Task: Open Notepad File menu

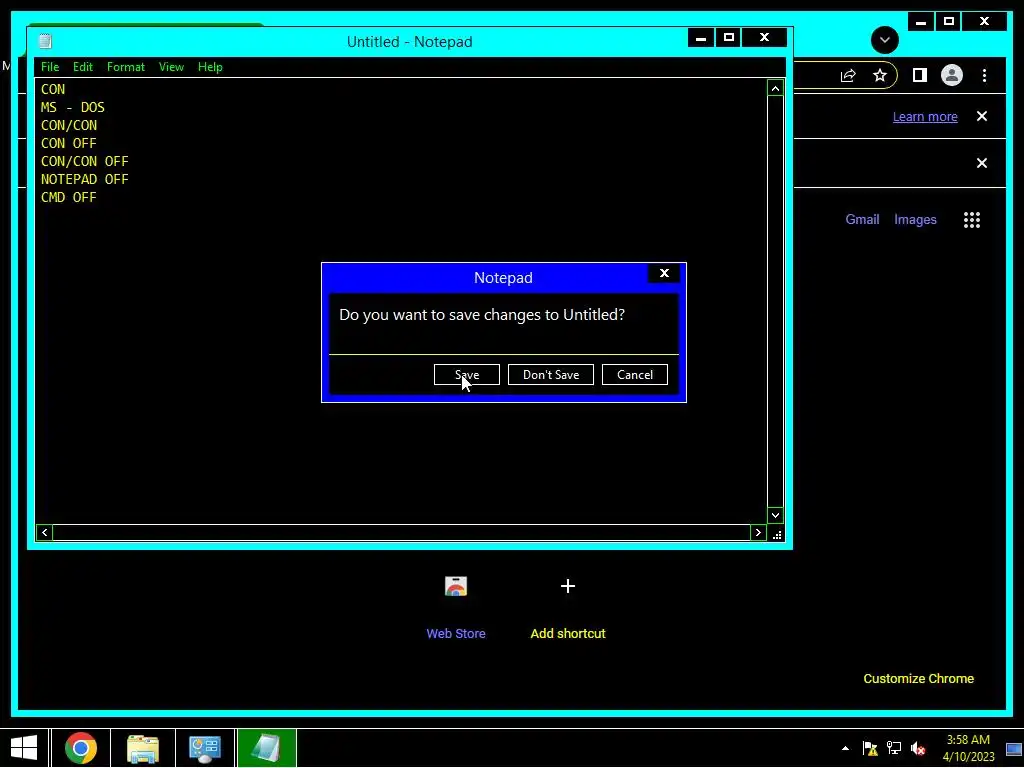Action: [50, 67]
